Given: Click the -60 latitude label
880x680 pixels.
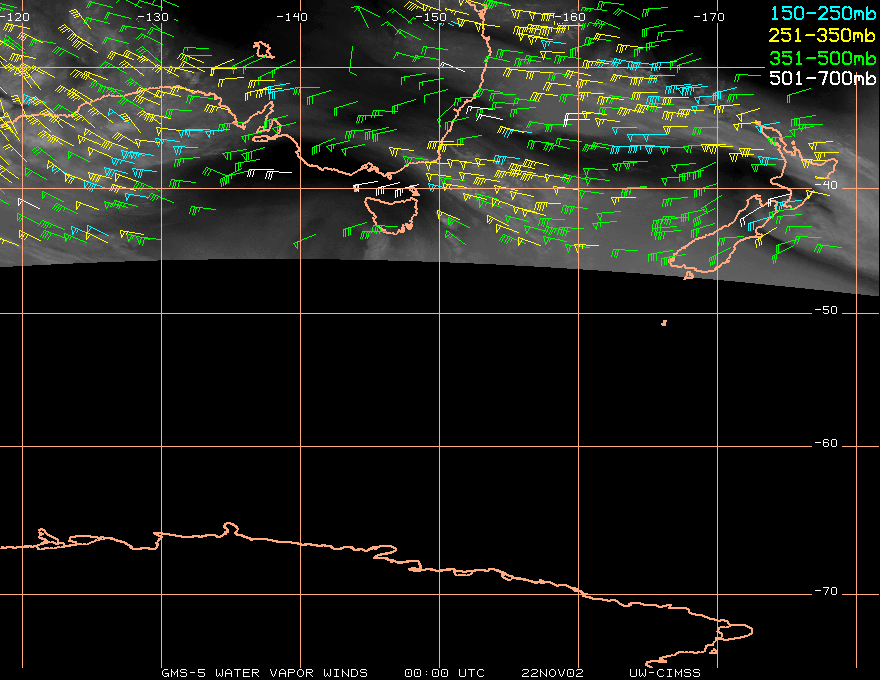Looking at the screenshot, I should (826, 443).
